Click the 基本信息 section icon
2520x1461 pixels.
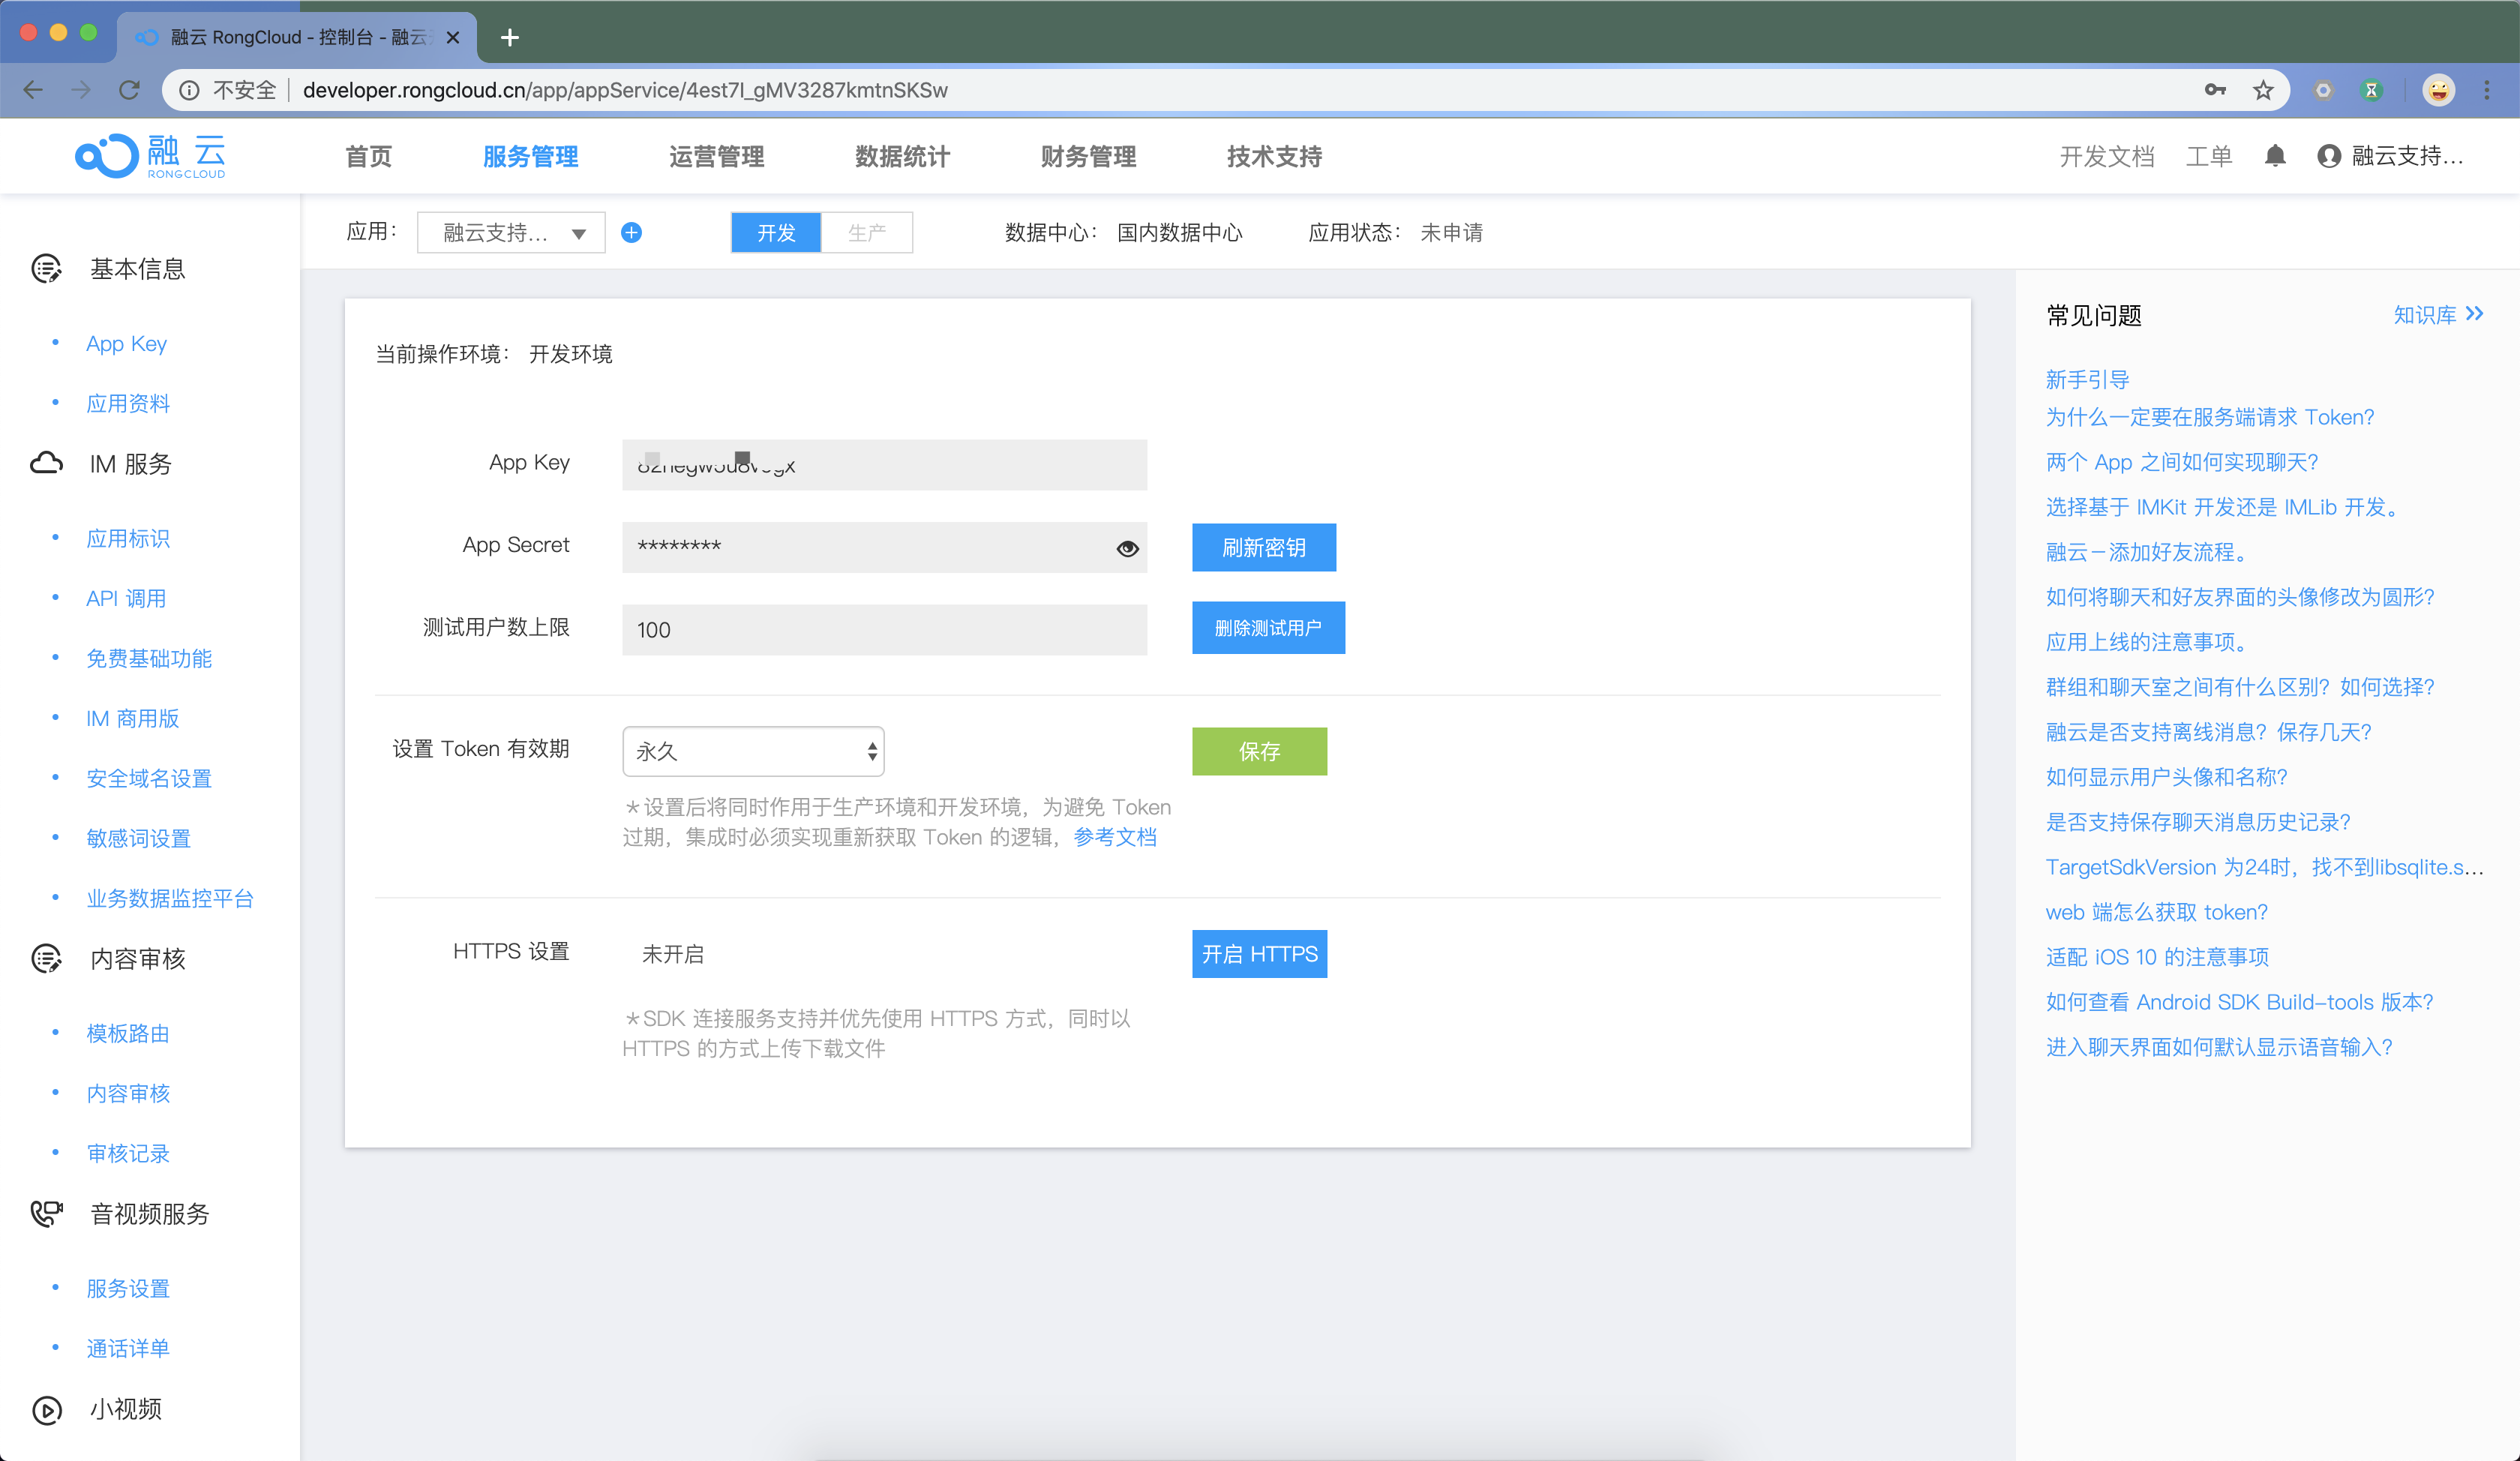click(x=46, y=269)
